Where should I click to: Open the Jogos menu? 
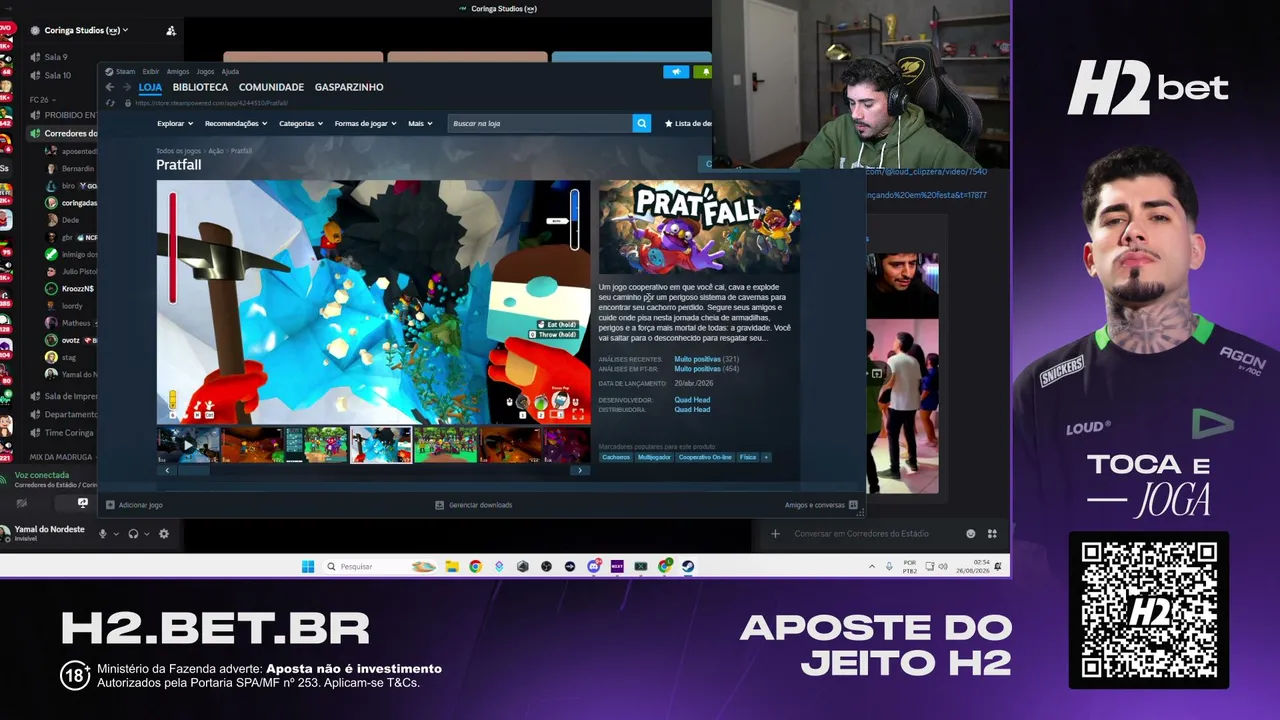coord(205,72)
